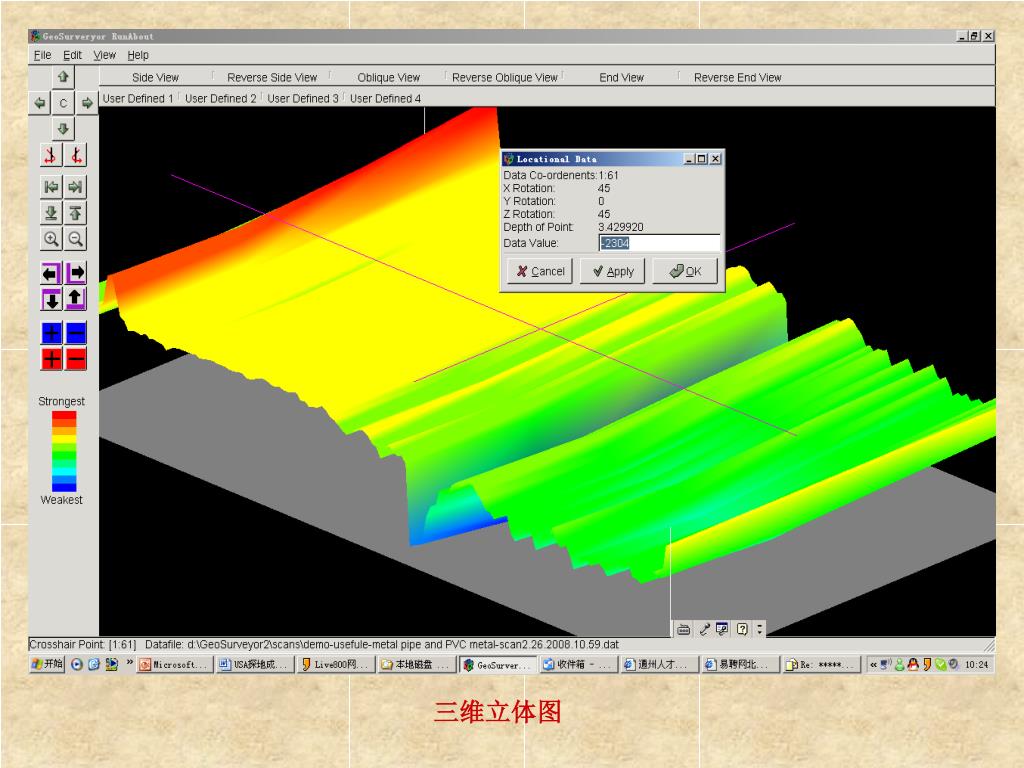Click the monitor icon in floating toolbar
1024x768 pixels.
click(722, 629)
